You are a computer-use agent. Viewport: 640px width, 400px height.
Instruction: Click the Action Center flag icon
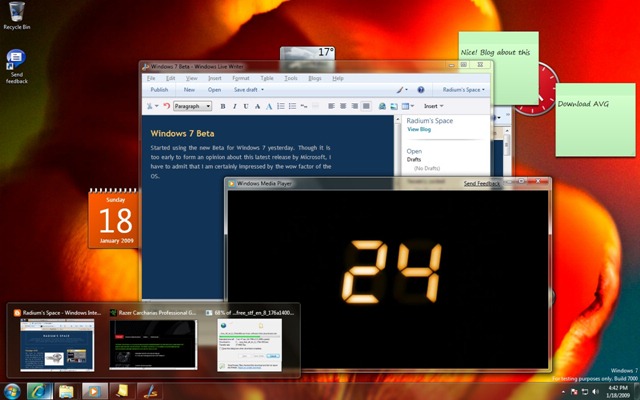(574, 392)
